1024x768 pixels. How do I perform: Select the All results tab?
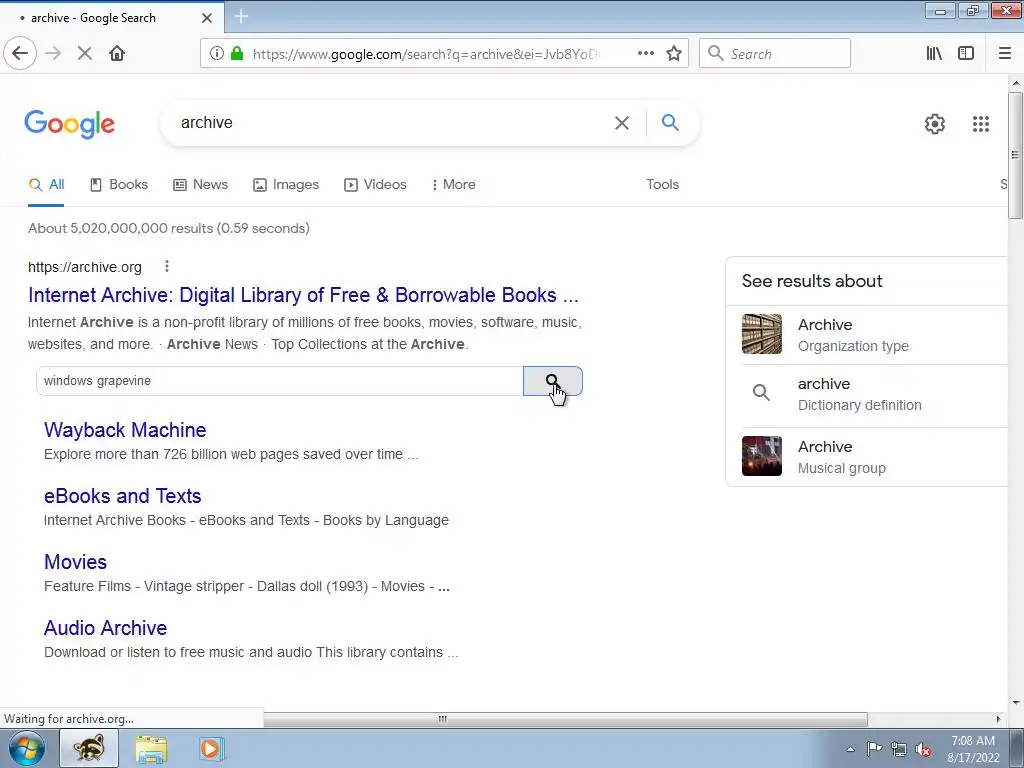pyautogui.click(x=46, y=185)
